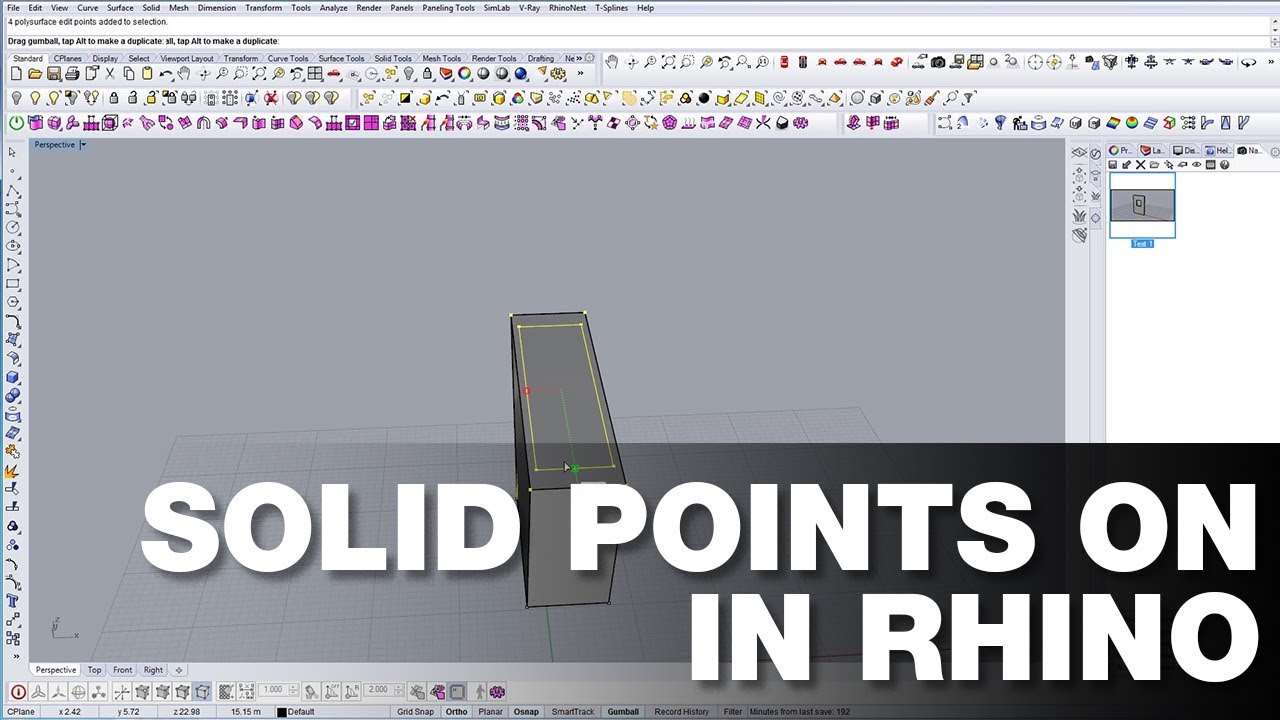Image resolution: width=1280 pixels, height=720 pixels.
Task: Select the Sphere tool in the left toolbar
Action: tap(13, 393)
